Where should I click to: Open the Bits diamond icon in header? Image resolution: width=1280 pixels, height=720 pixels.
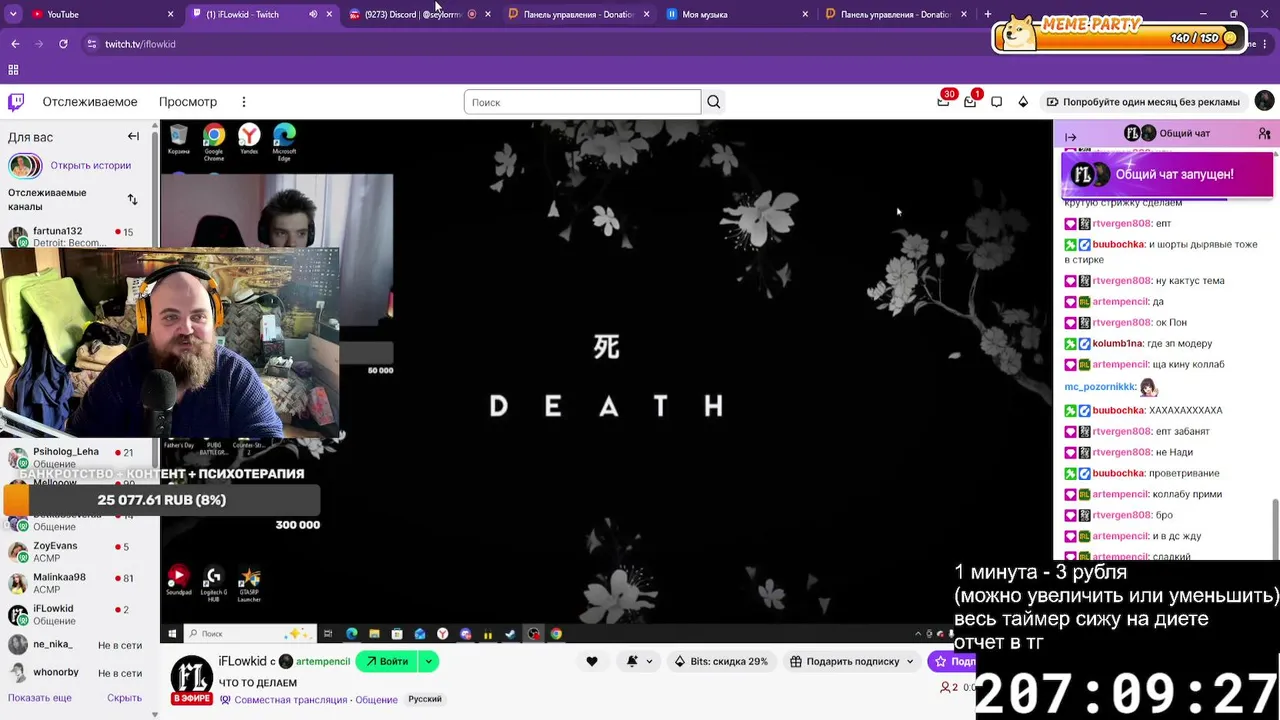click(1023, 102)
